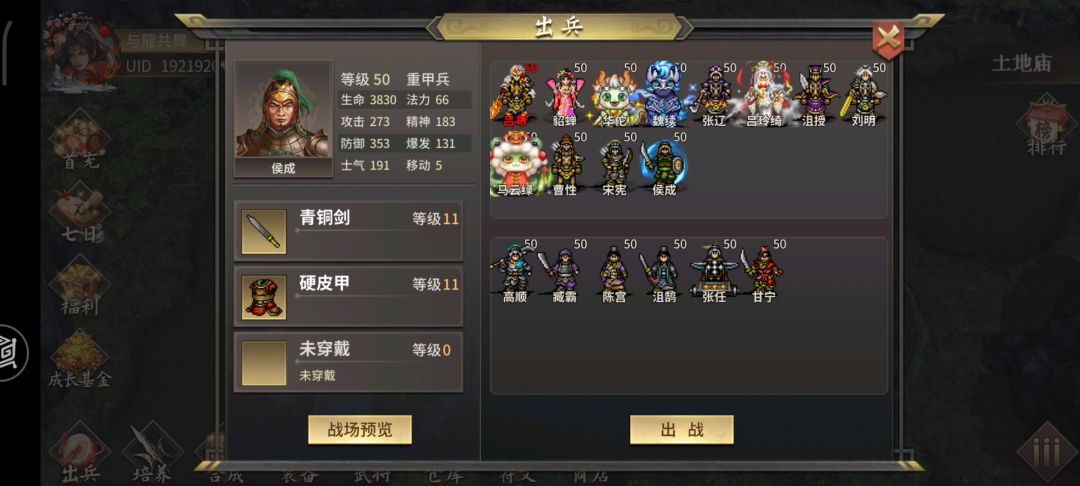Choose the 张辽 hero unit

[714, 95]
